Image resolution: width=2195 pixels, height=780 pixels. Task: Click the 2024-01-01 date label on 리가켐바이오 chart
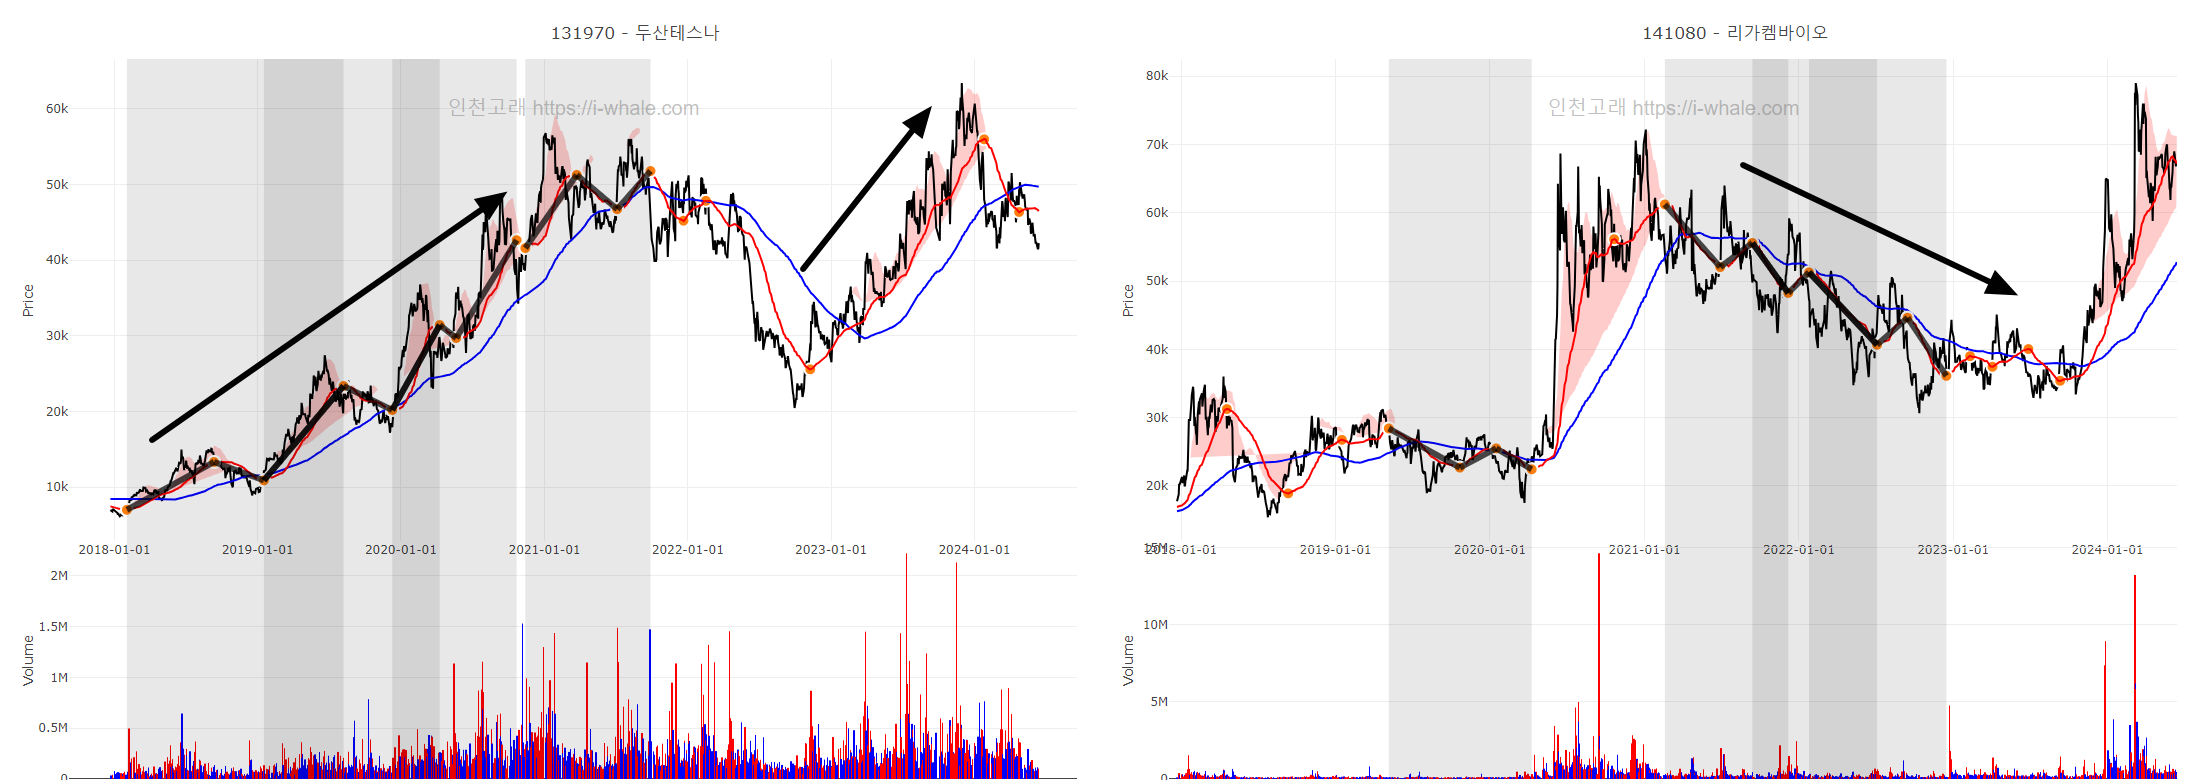coord(2107,550)
